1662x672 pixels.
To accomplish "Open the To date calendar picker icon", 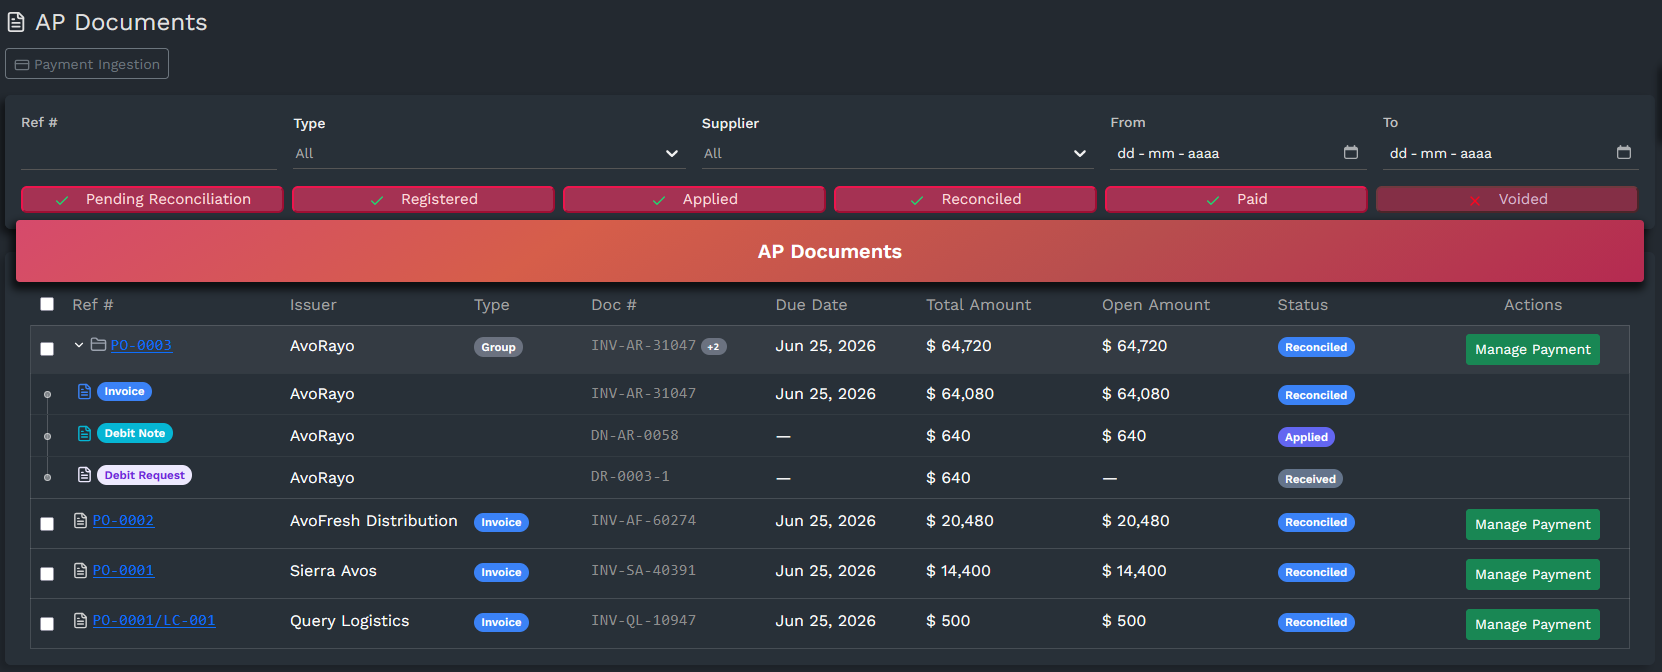I will [1624, 153].
